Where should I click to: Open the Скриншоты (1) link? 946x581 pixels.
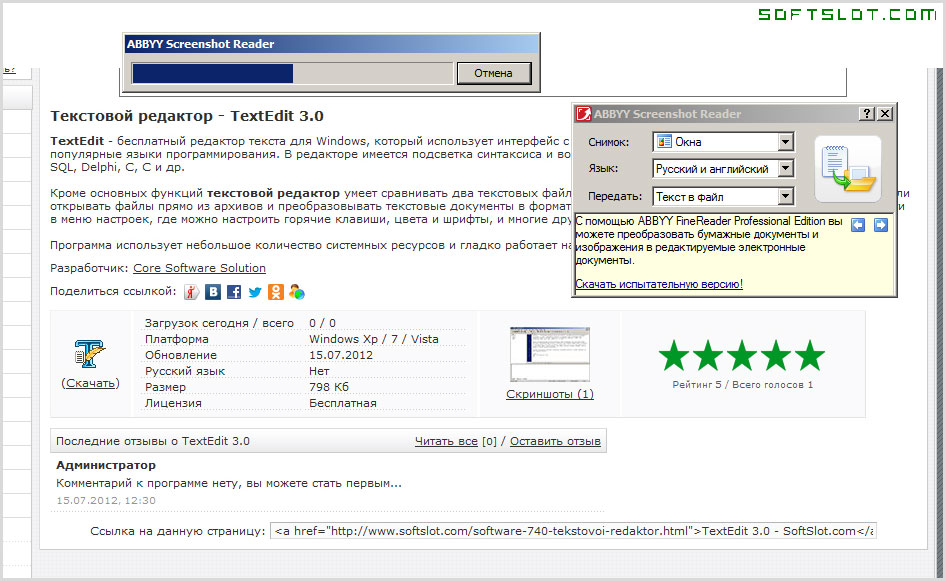coord(550,394)
